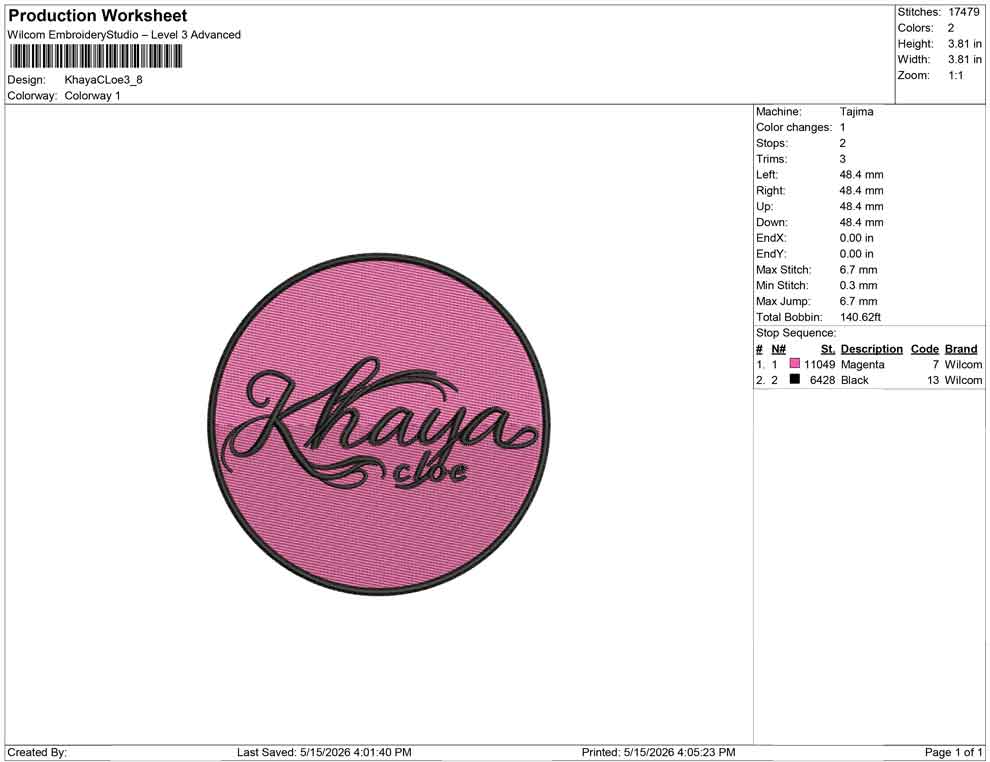Click the 'EndY:' label

pos(771,254)
